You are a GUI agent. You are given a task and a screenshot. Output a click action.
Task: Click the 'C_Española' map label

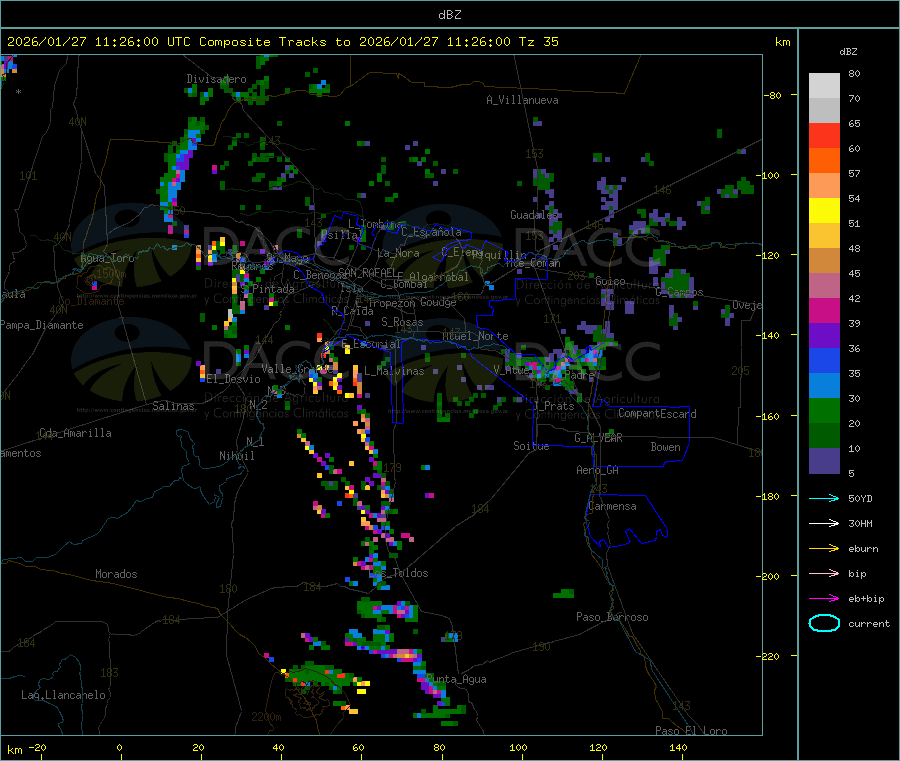tap(431, 232)
